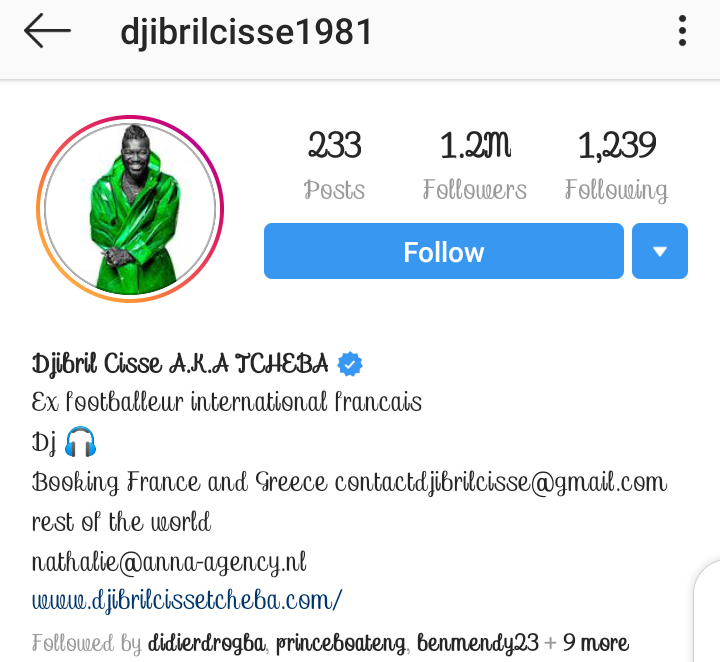Viewport: 720px width, 662px height.
Task: Open the 233 Posts count
Action: click(x=334, y=165)
